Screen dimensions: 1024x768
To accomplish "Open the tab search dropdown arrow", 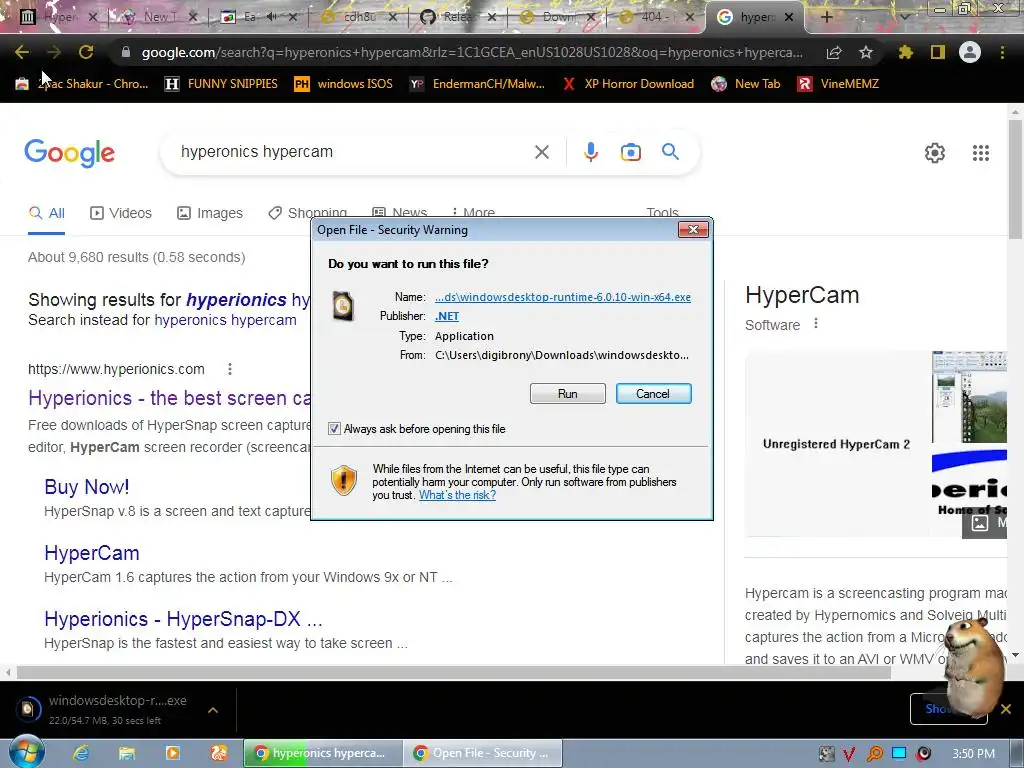I will pos(904,18).
